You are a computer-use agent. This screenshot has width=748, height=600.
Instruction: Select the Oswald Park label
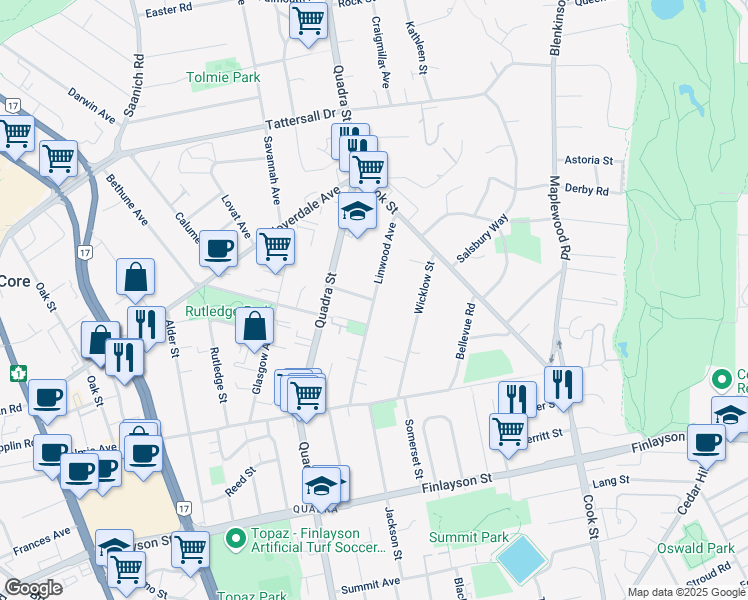click(x=696, y=548)
